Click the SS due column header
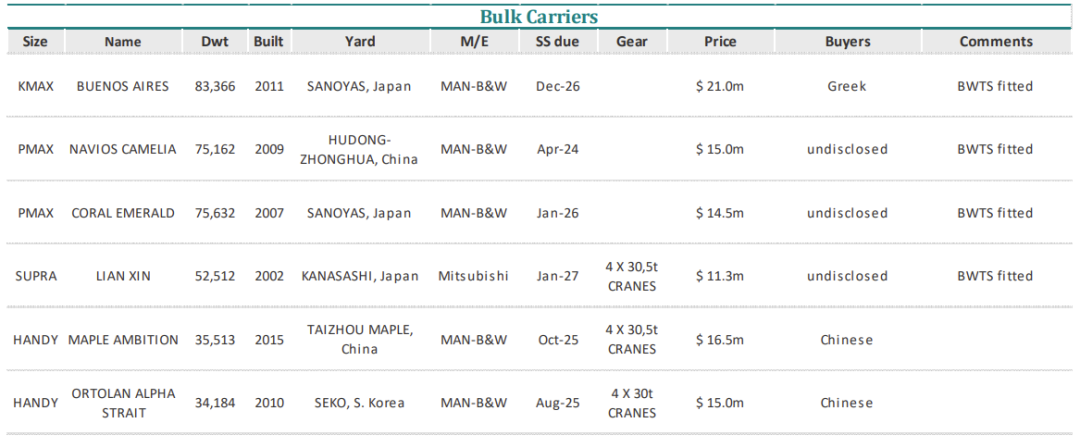The image size is (1080, 448). click(x=558, y=42)
